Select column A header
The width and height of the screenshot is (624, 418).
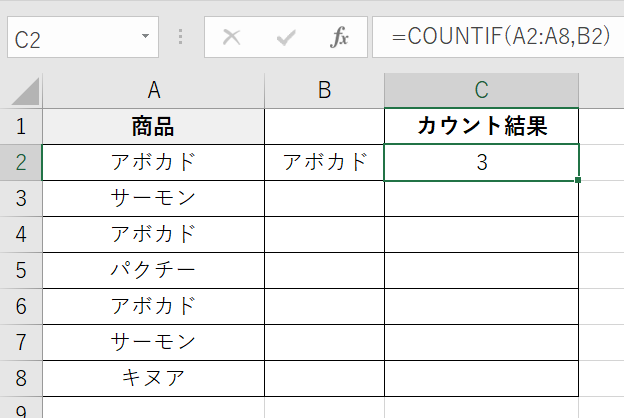154,91
